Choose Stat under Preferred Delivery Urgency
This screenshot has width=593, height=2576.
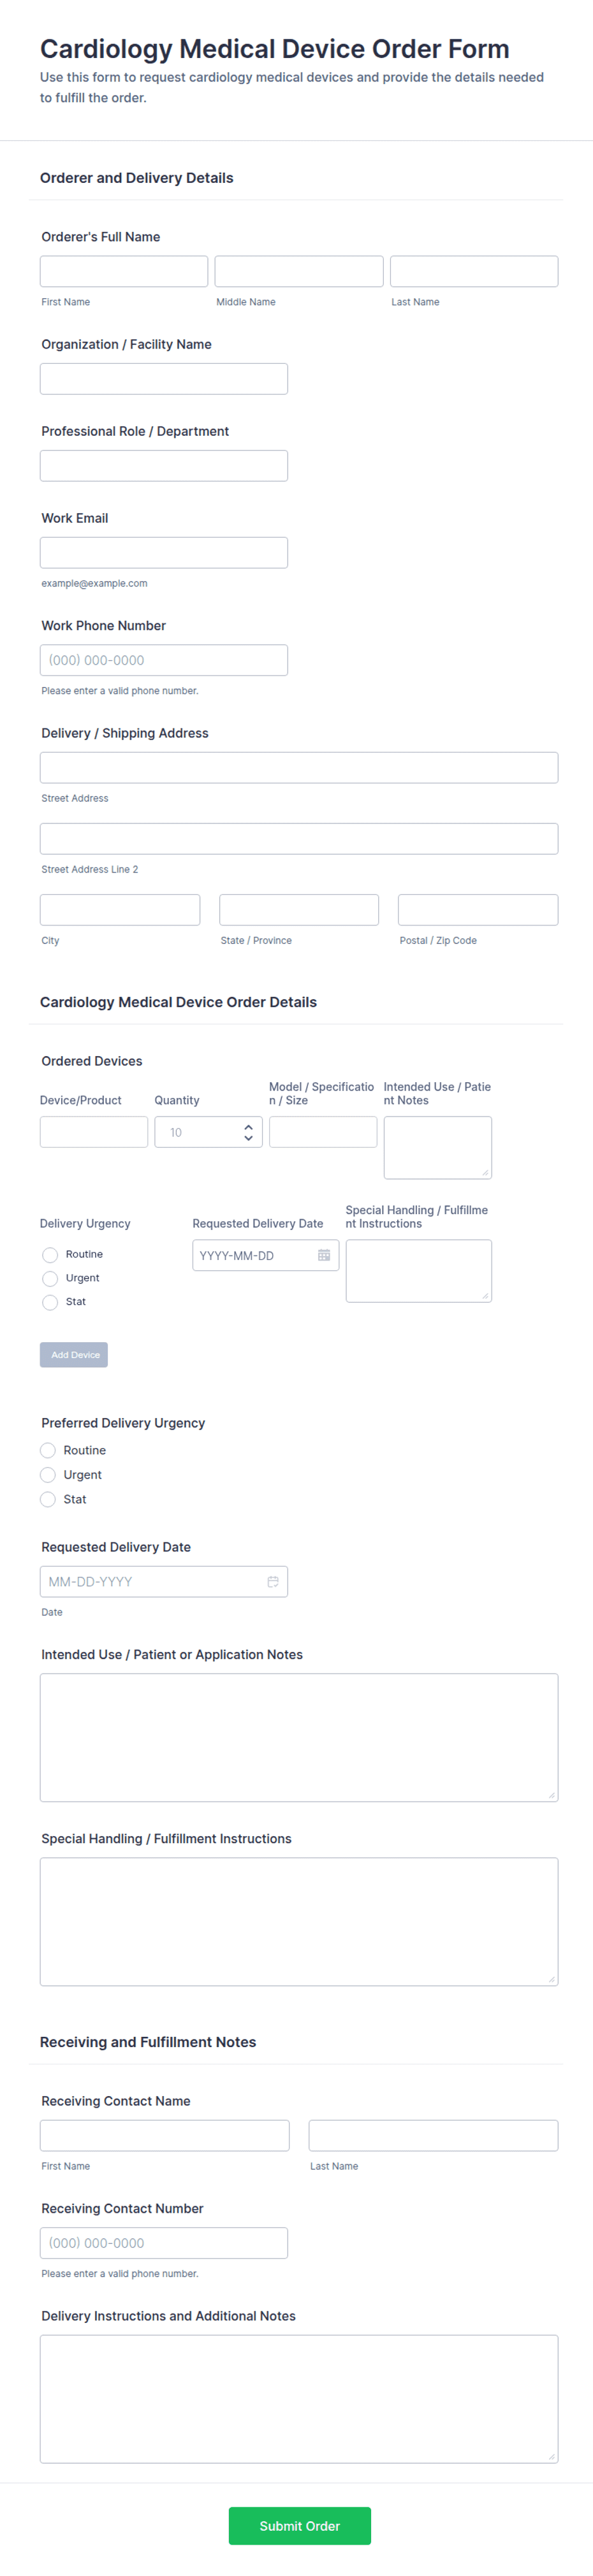48,1499
